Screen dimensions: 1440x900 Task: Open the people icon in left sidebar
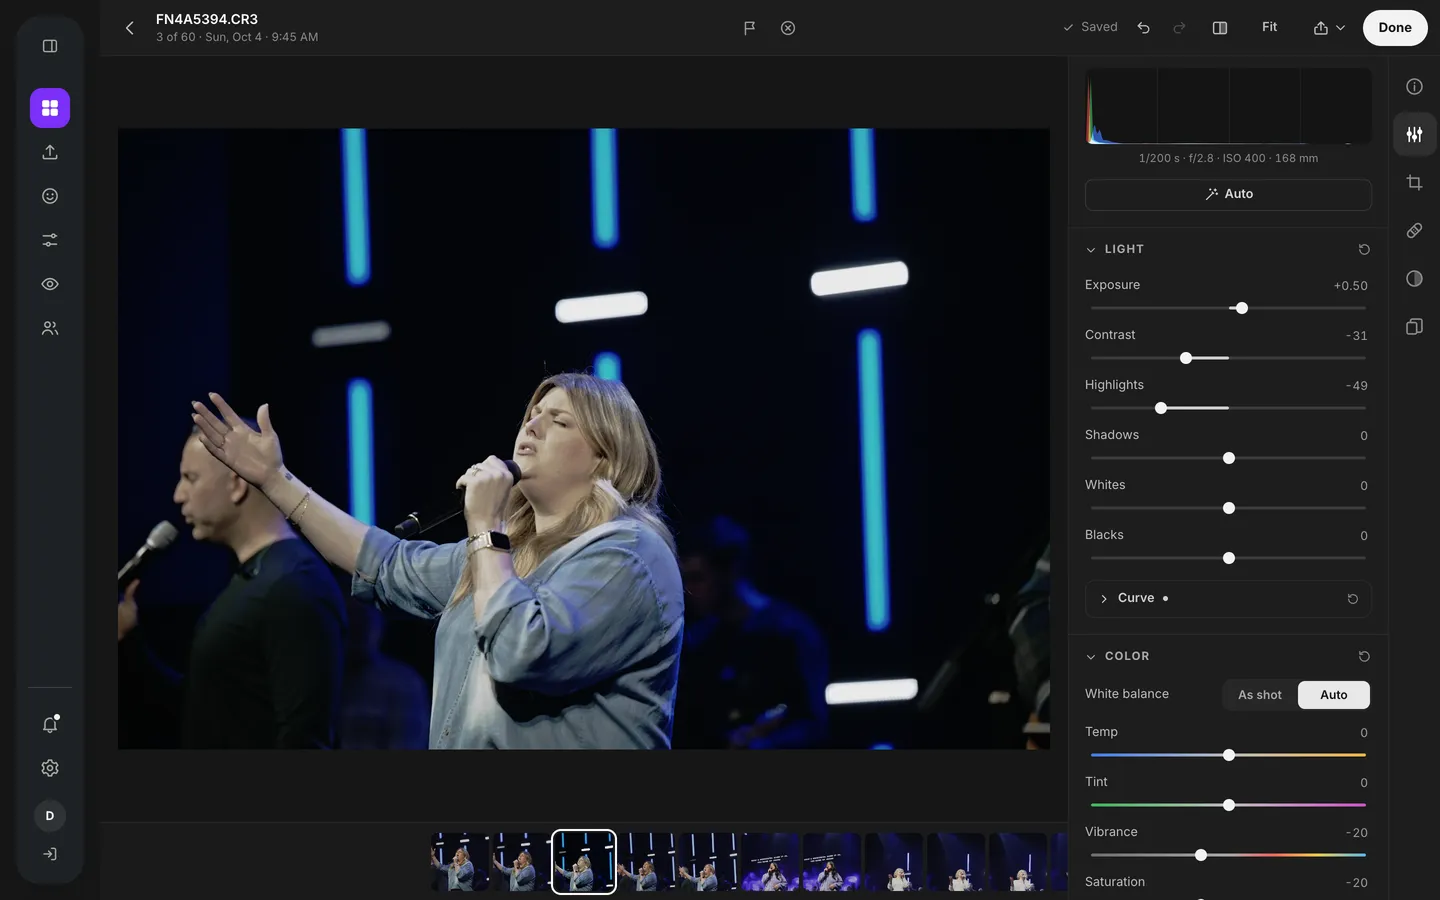coord(50,328)
